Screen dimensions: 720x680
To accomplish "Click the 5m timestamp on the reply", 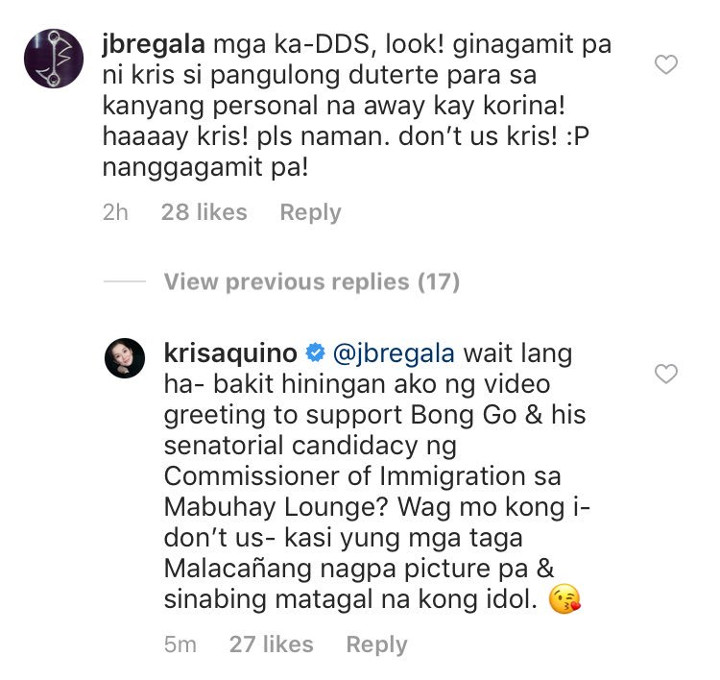I will [x=180, y=644].
